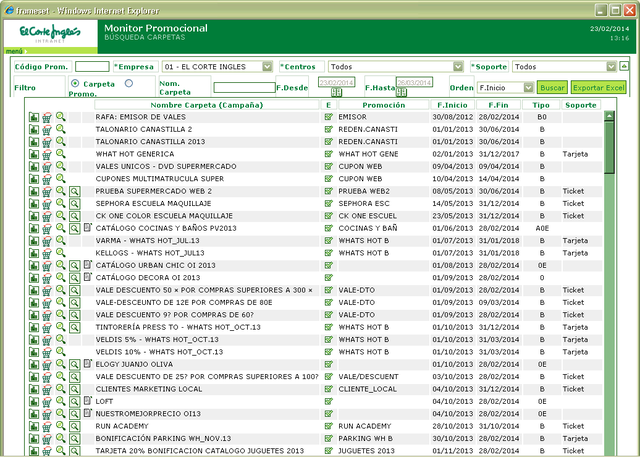Open the document icon on the LOFT row
This screenshot has height=457, width=640.
coord(88,401)
